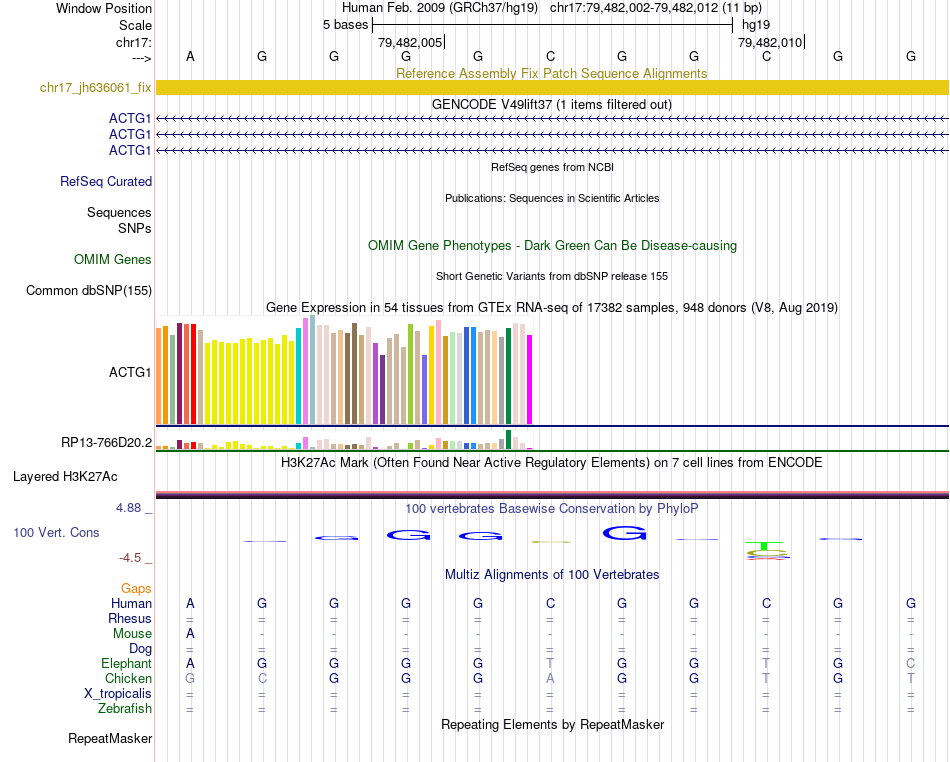The height and width of the screenshot is (762, 950).
Task: Select the Dog species row label
Action: point(140,649)
